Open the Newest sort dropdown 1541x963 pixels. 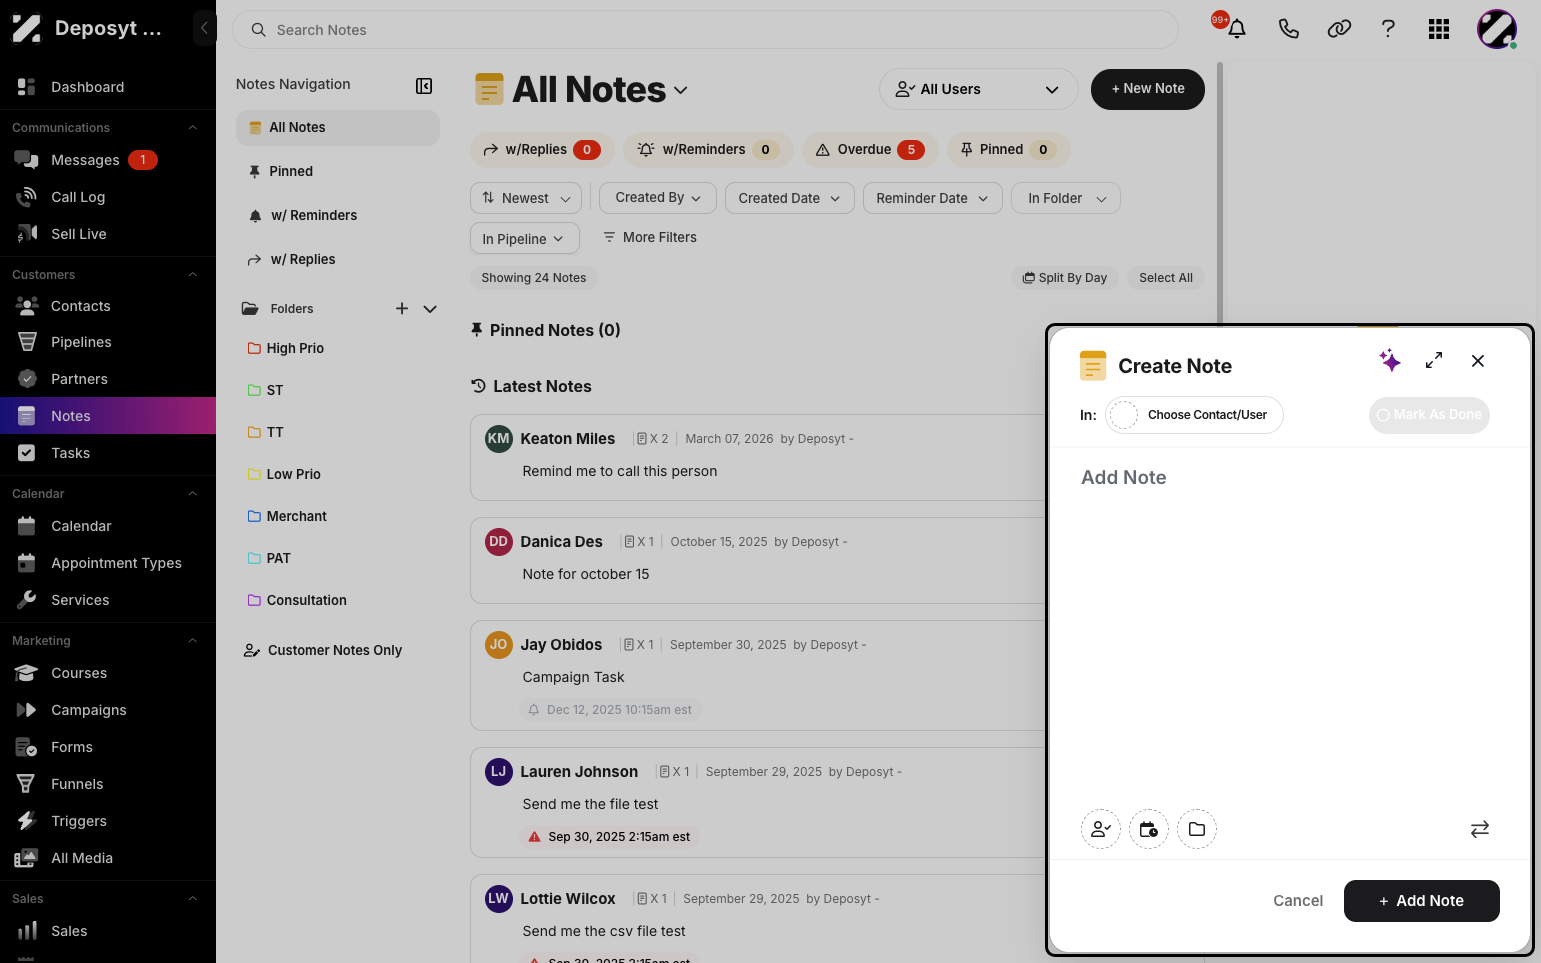(526, 198)
